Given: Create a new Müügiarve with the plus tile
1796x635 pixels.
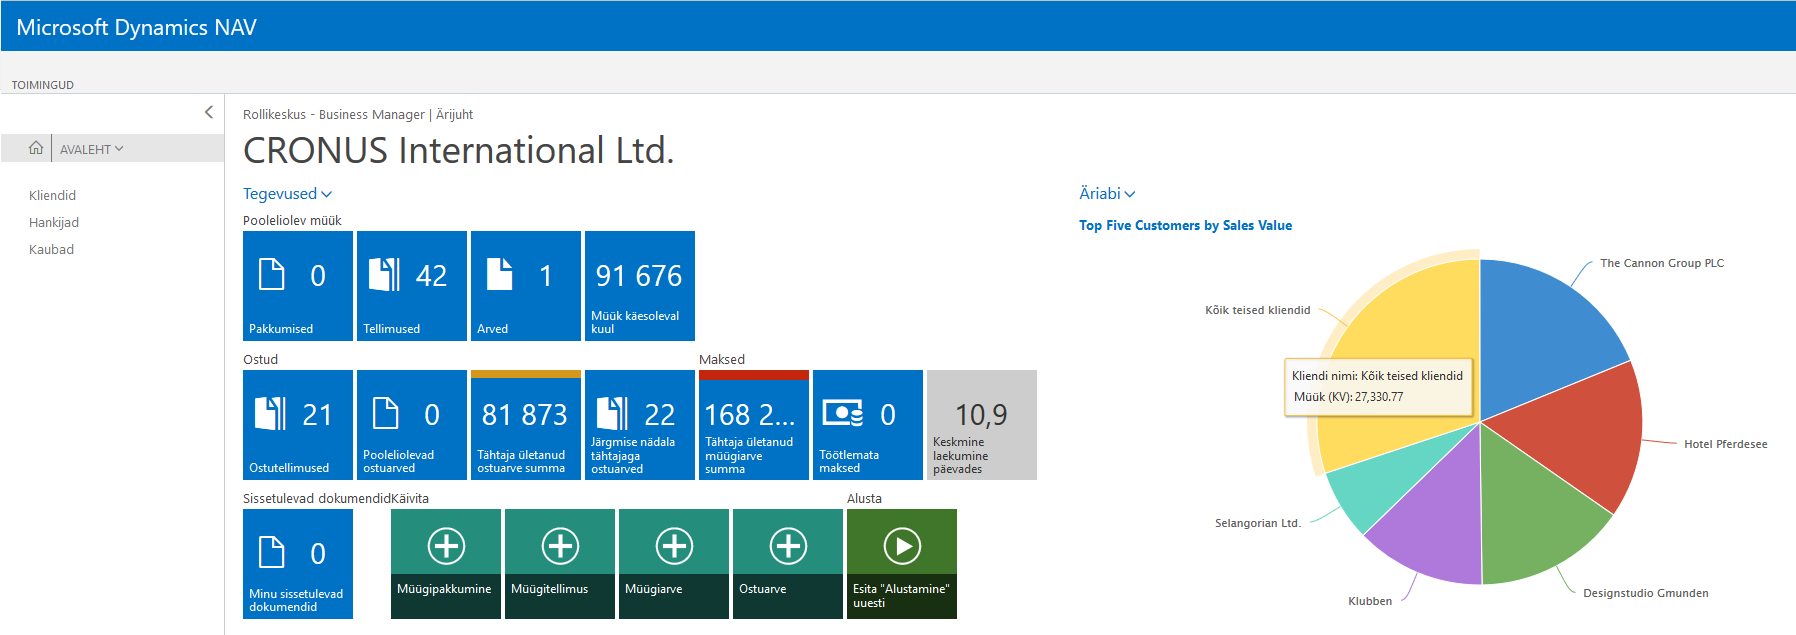Looking at the screenshot, I should pyautogui.click(x=674, y=564).
